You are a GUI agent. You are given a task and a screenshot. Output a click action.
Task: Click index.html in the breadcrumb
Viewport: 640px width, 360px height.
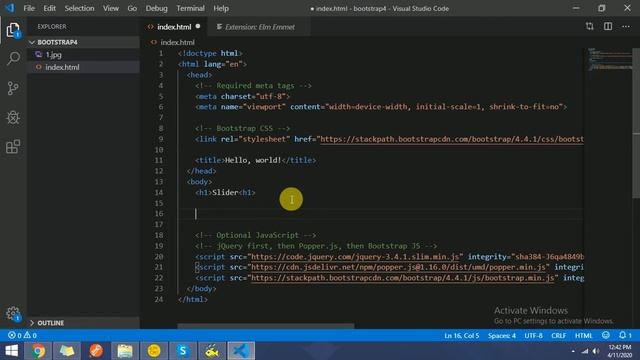pos(177,42)
